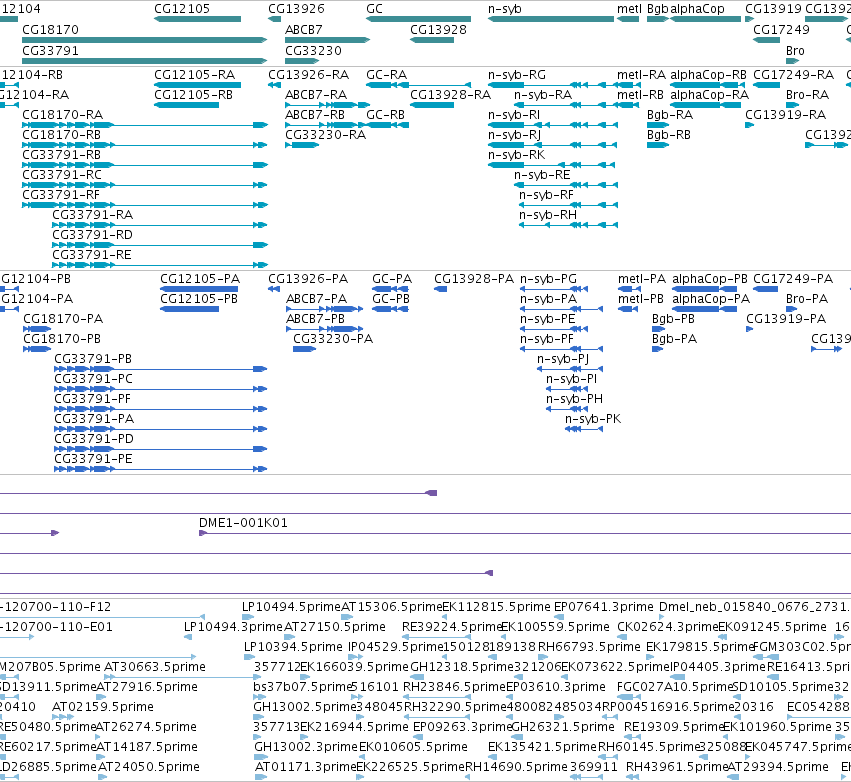Viewport: 851px width, 782px height.
Task: Select the CG12105-RA transcript label
Action: (x=195, y=74)
